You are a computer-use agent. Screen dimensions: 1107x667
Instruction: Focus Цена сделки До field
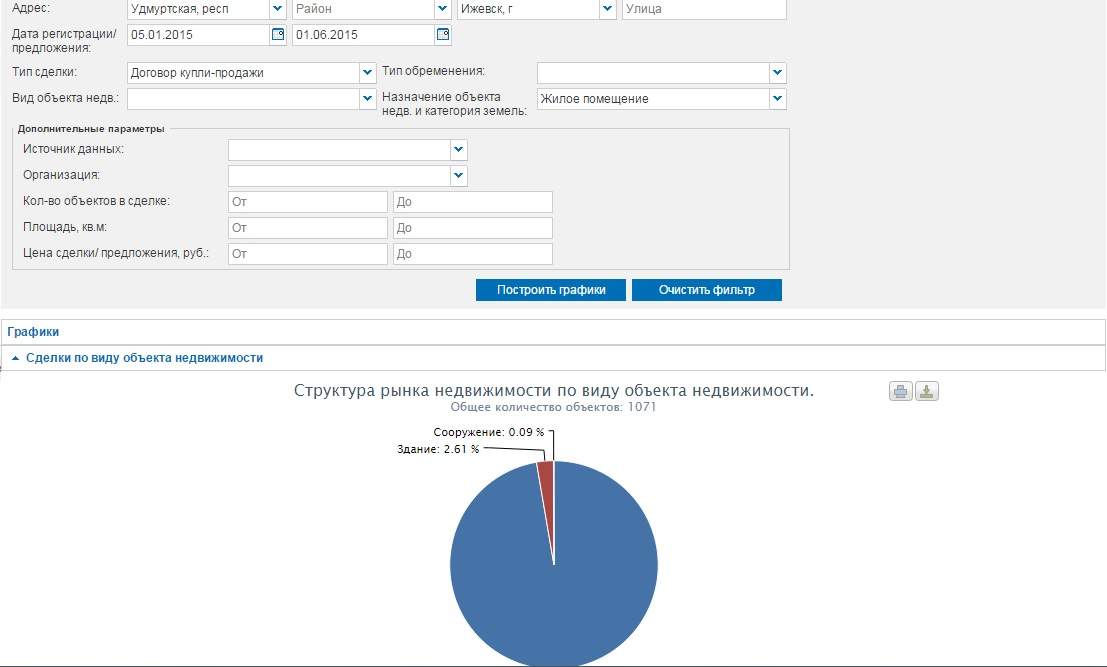pyautogui.click(x=472, y=254)
